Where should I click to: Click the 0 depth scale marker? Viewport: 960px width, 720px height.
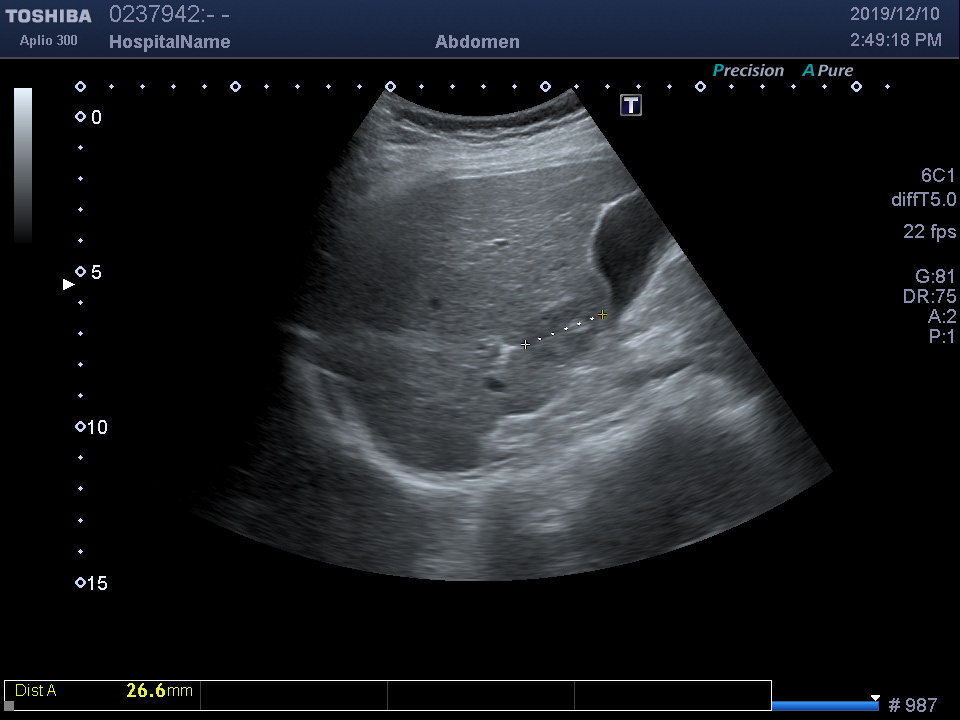point(81,117)
